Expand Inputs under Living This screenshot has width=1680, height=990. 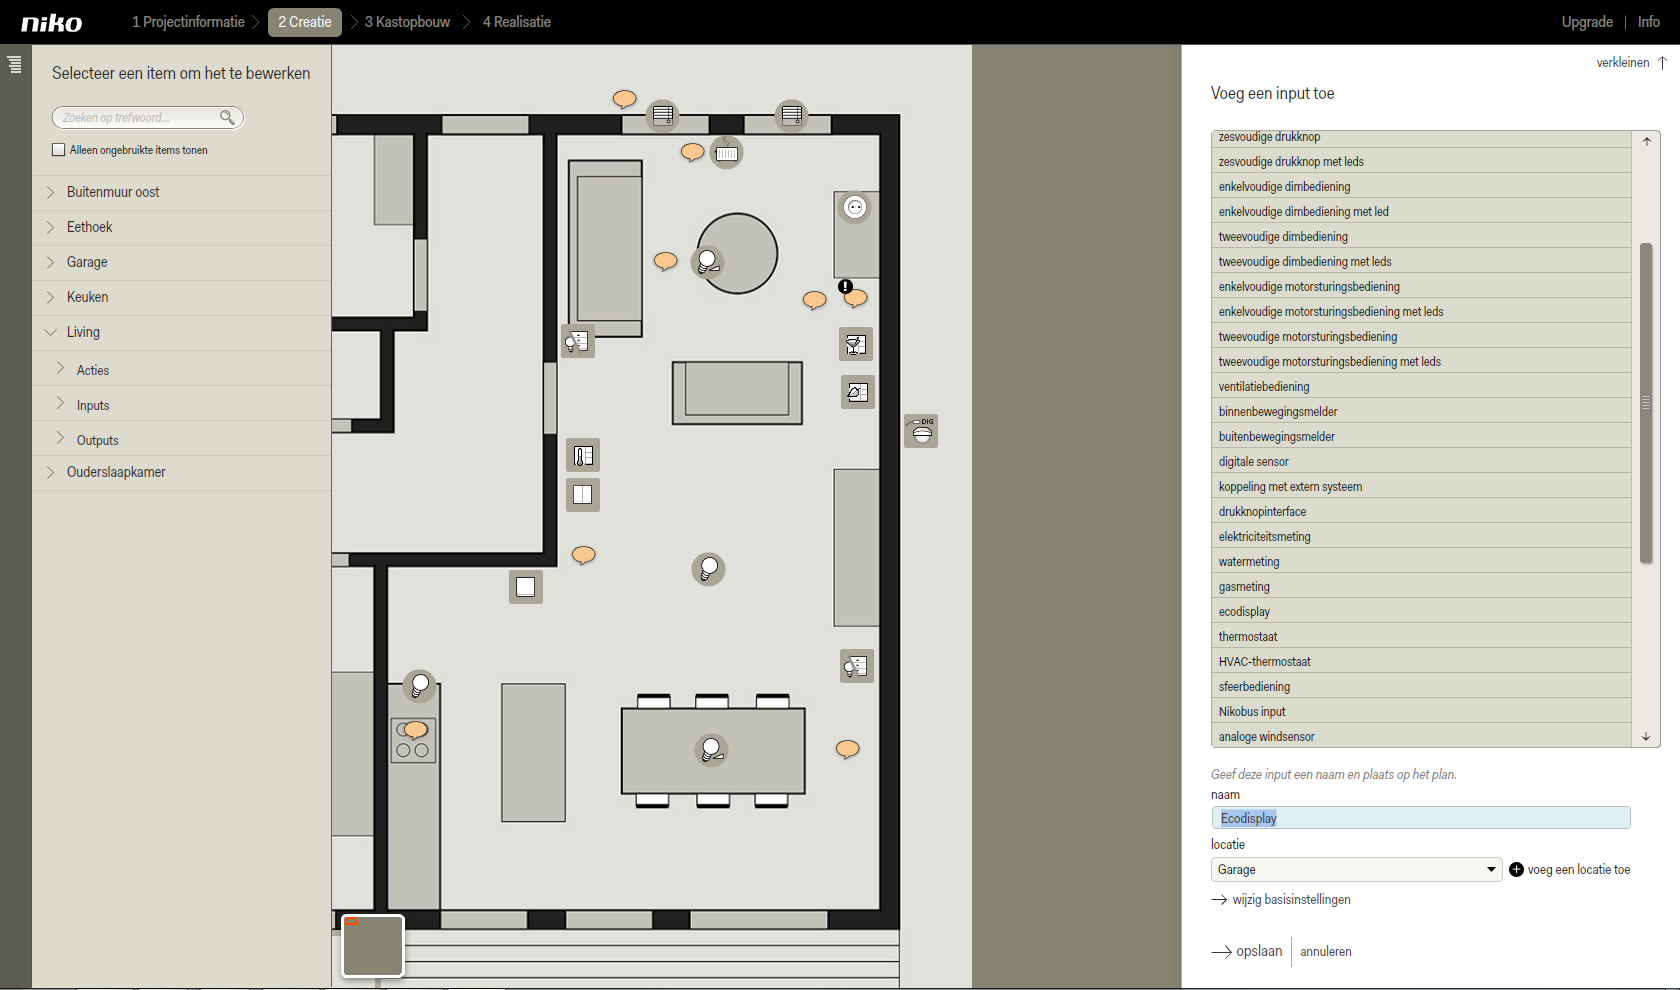click(x=60, y=404)
